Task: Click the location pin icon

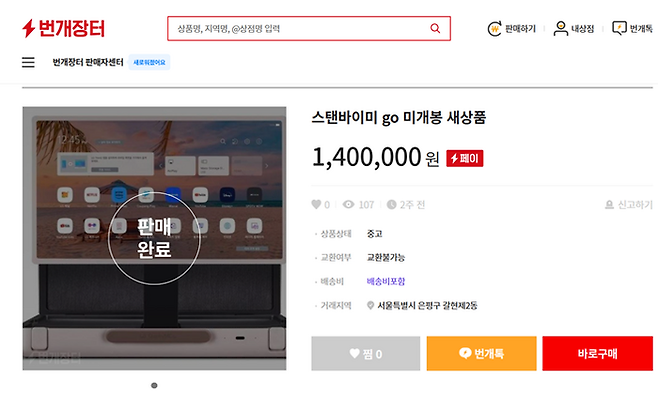Action: 370,305
